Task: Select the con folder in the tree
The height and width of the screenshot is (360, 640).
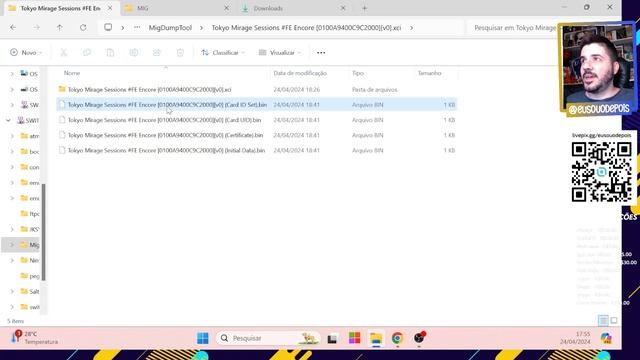Action: coord(30,167)
